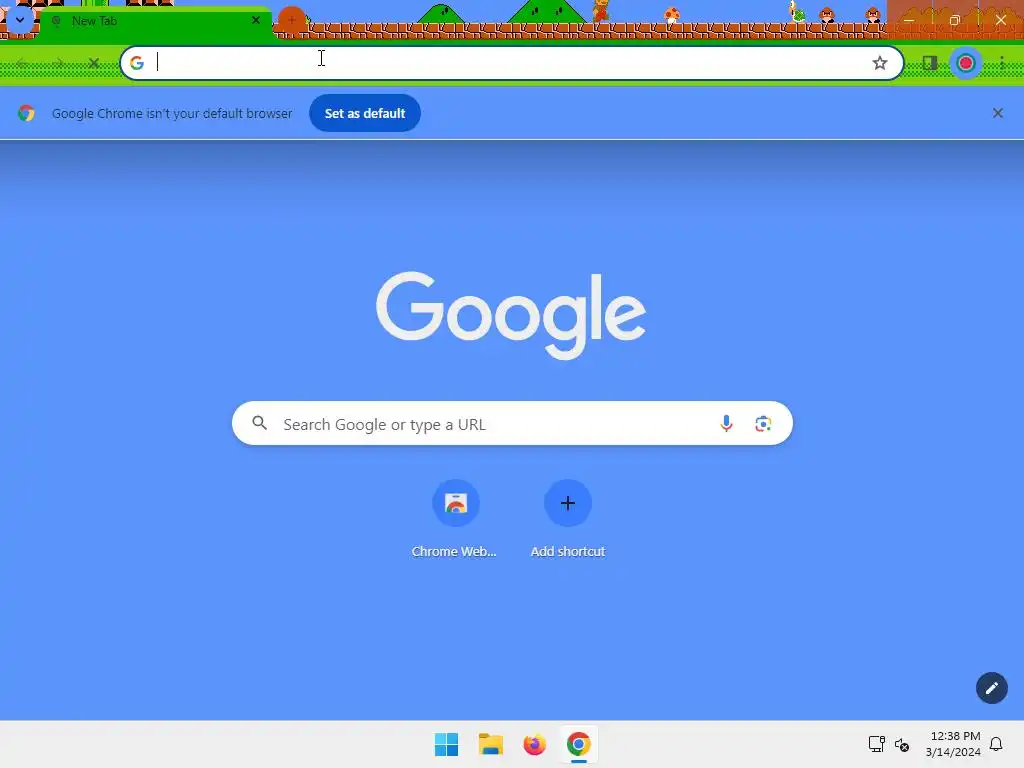Bookmark this tab with star icon
This screenshot has height=768, width=1024.
pyautogui.click(x=880, y=63)
